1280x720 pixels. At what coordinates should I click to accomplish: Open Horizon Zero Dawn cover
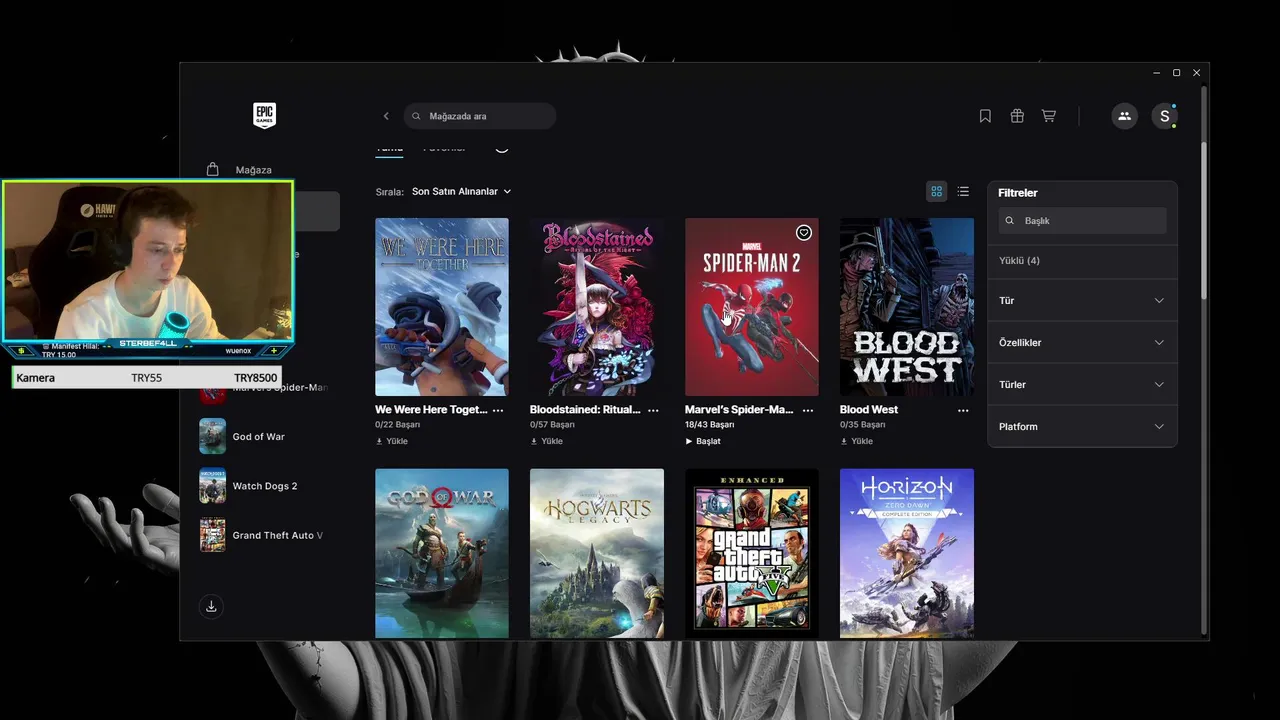tap(907, 553)
